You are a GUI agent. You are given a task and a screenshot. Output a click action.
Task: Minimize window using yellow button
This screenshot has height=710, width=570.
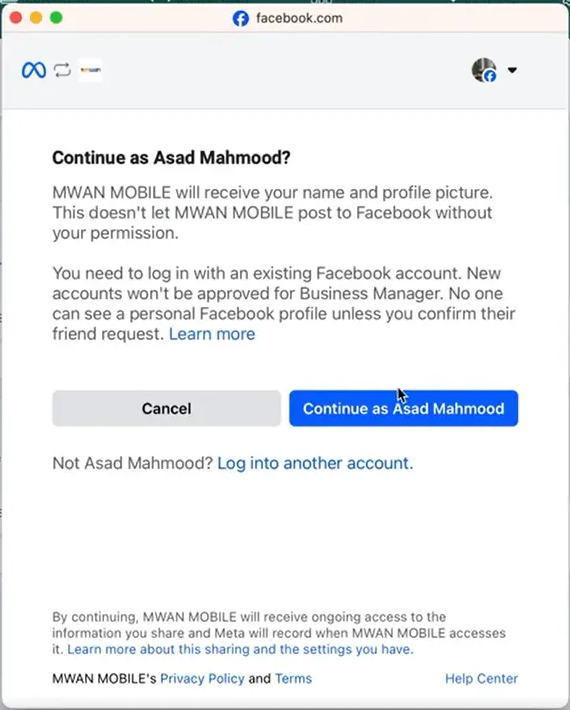36,18
